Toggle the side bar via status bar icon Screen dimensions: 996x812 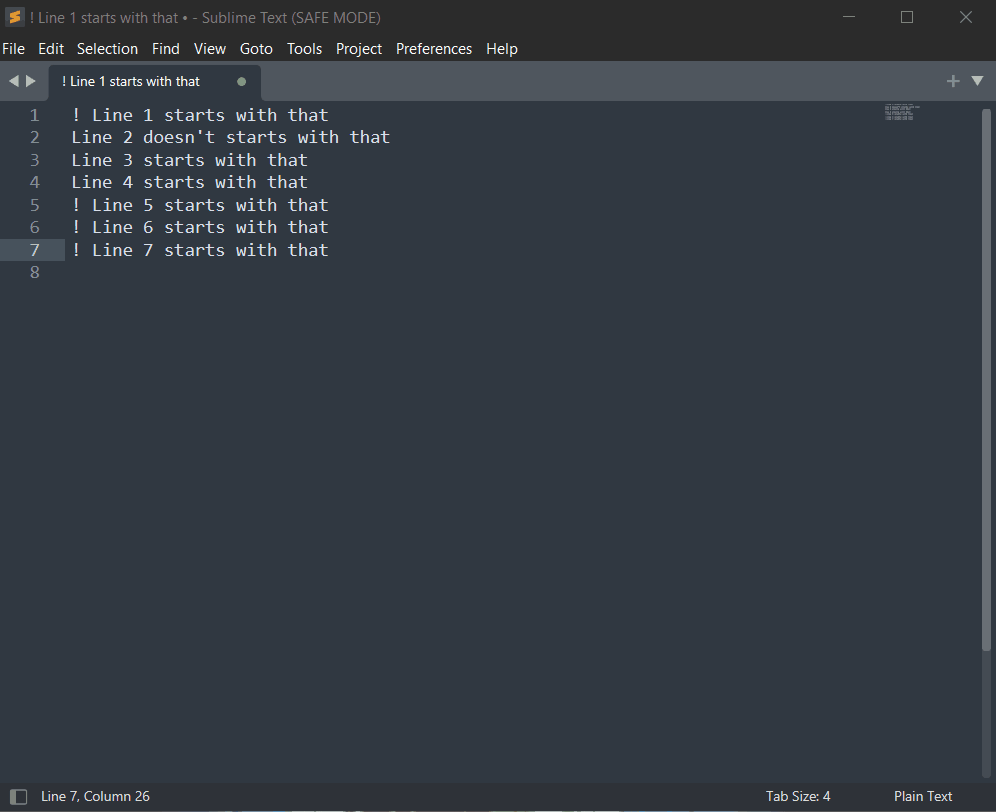(18, 796)
